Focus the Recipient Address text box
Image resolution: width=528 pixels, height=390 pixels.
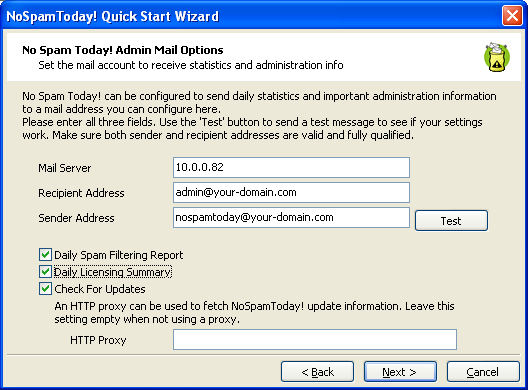[x=291, y=192]
